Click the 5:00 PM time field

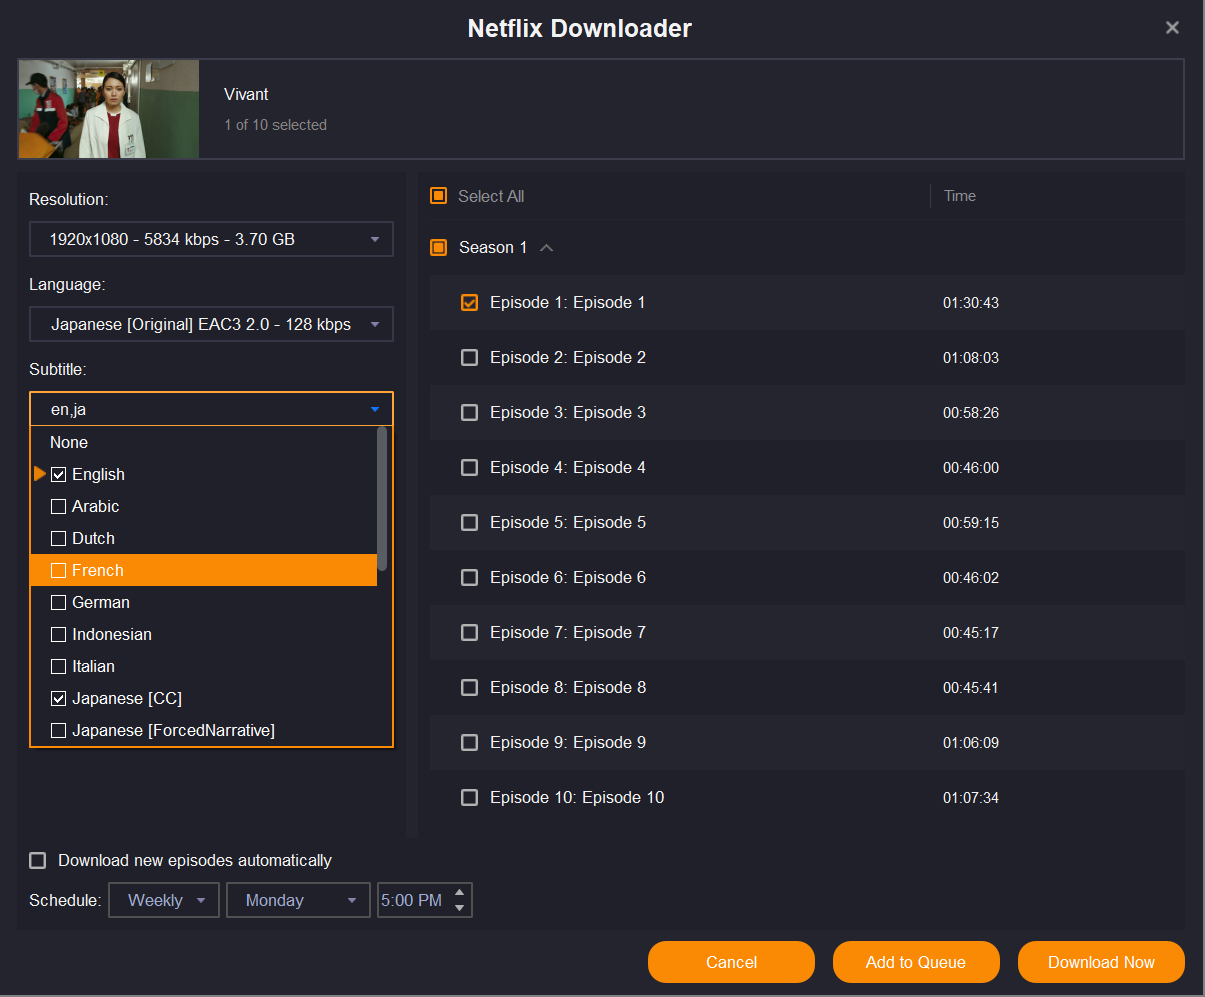tap(413, 900)
